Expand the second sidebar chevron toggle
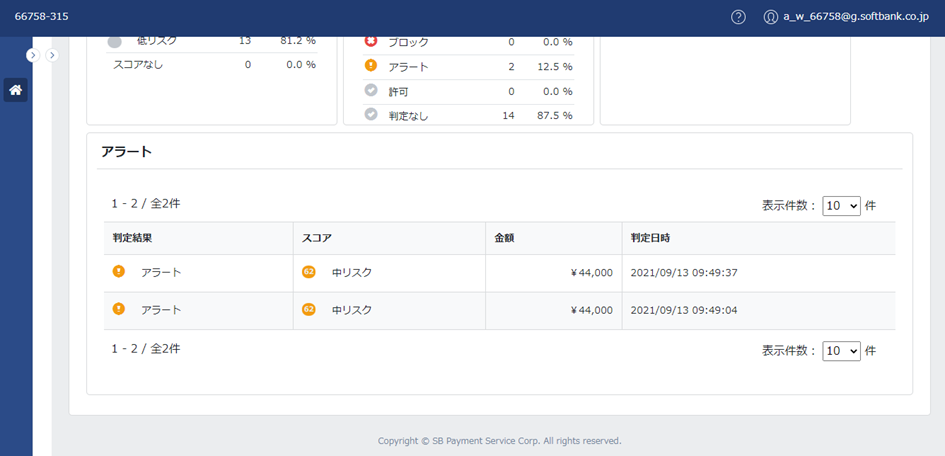Screen dimensions: 945x456 [52, 55]
